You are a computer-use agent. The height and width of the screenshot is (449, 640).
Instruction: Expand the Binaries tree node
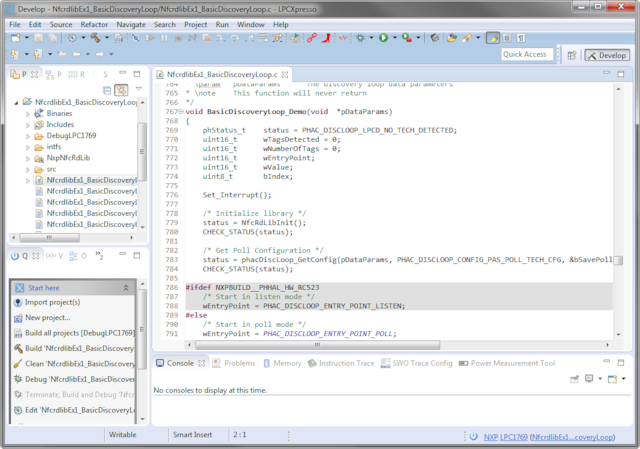coord(28,115)
